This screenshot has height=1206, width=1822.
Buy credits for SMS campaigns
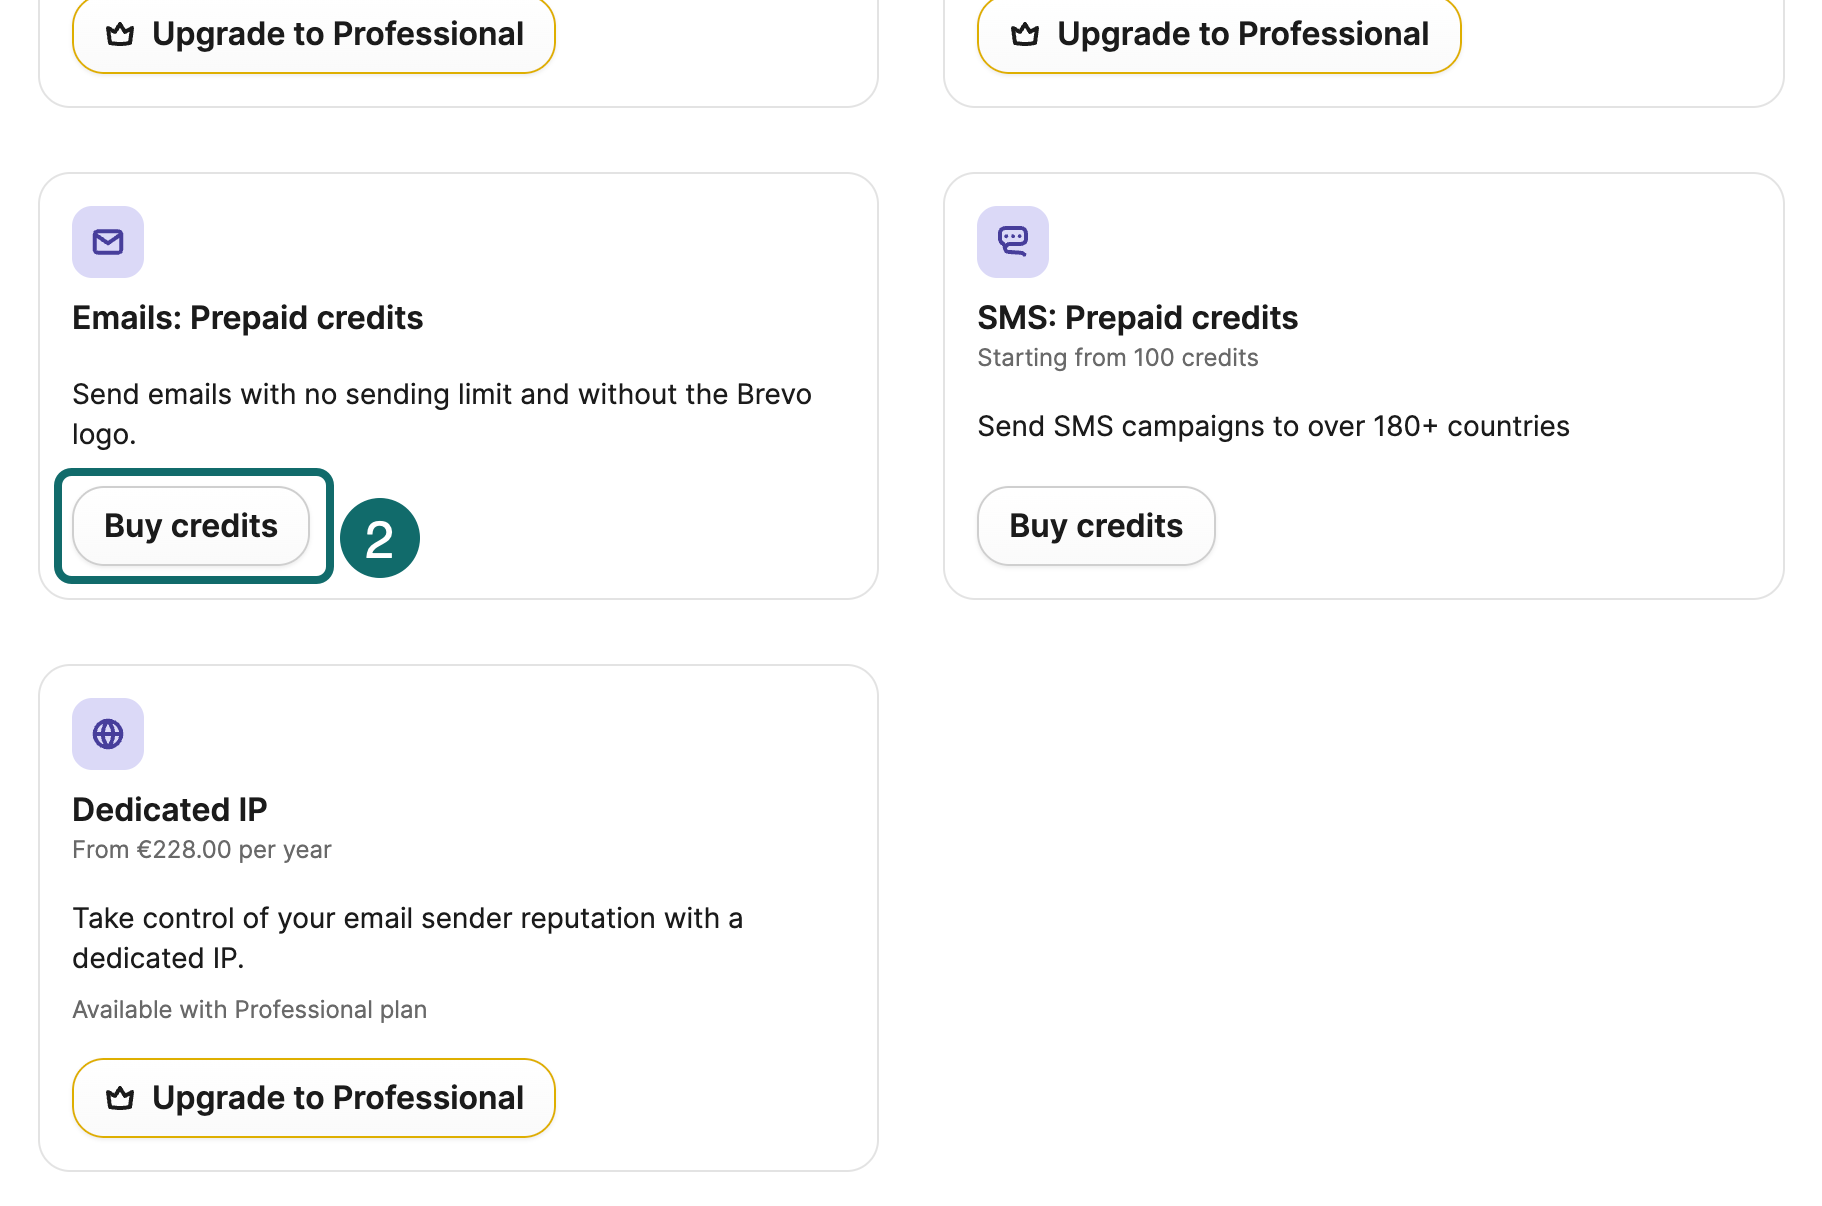(x=1095, y=525)
